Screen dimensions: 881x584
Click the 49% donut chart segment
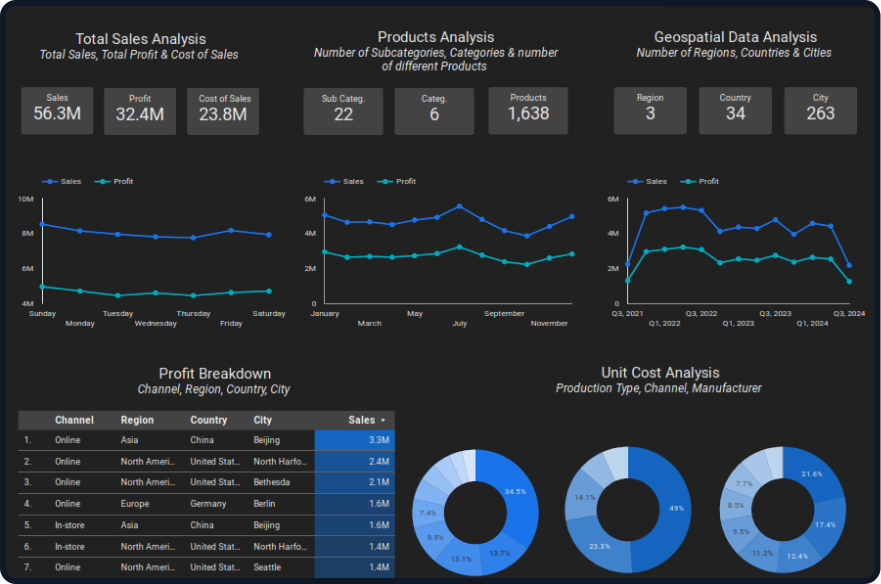672,508
